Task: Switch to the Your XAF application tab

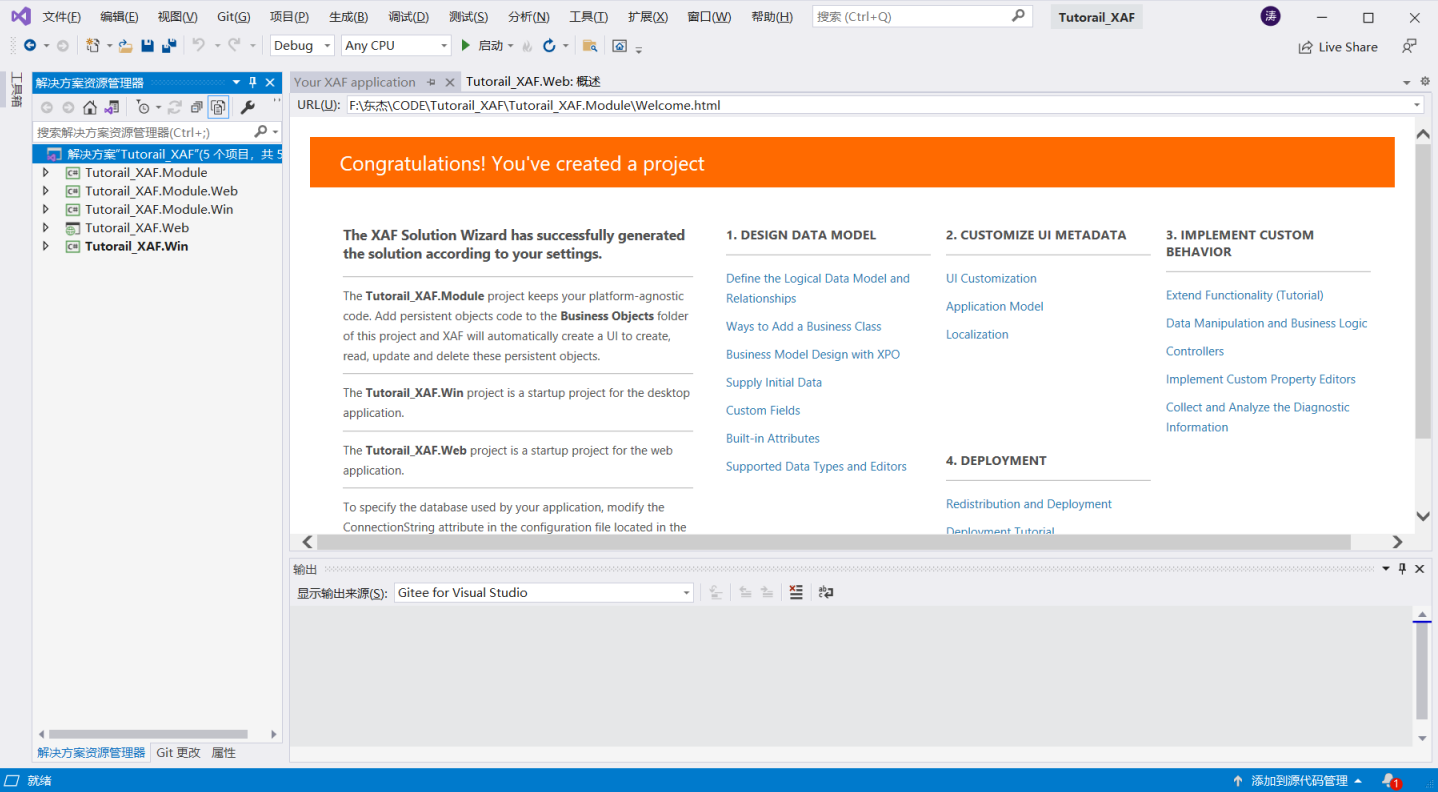Action: click(x=355, y=82)
